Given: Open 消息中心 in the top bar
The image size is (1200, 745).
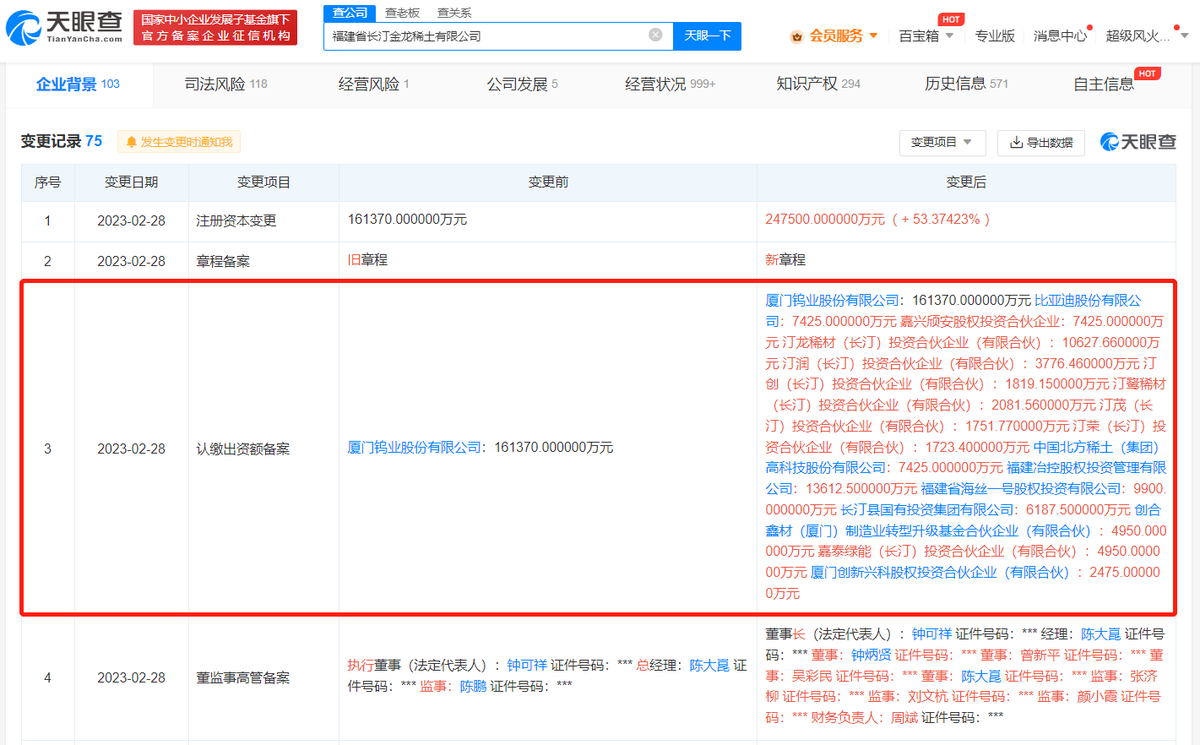Looking at the screenshot, I should pyautogui.click(x=1060, y=36).
